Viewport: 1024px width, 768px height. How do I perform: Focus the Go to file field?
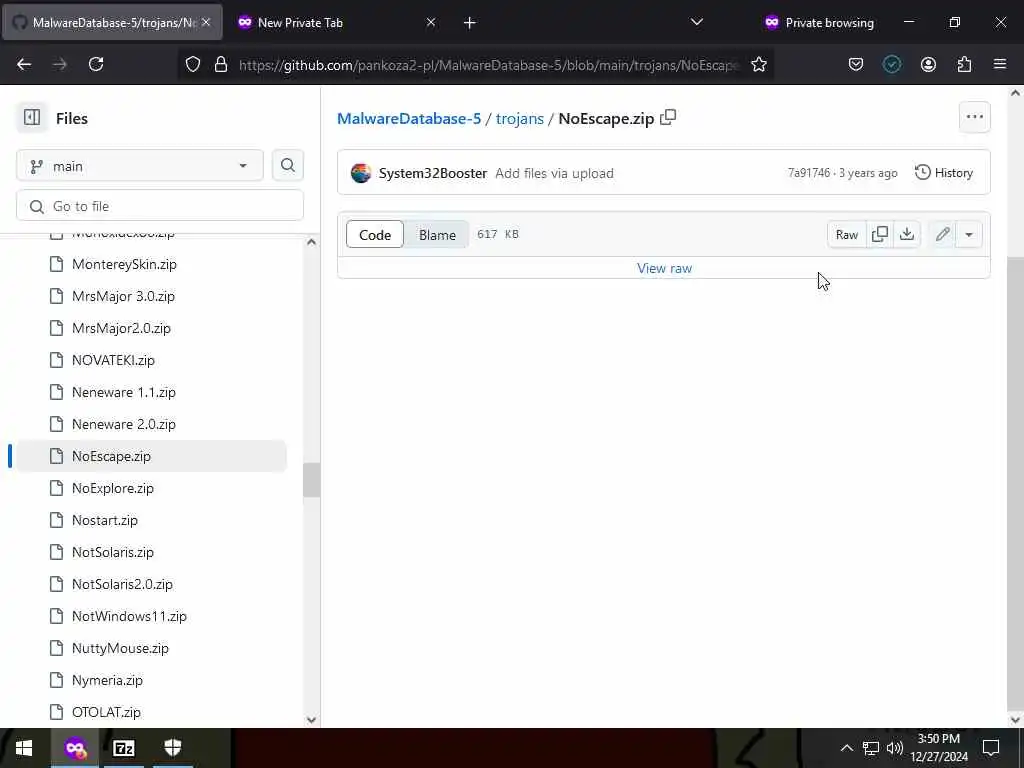click(160, 206)
